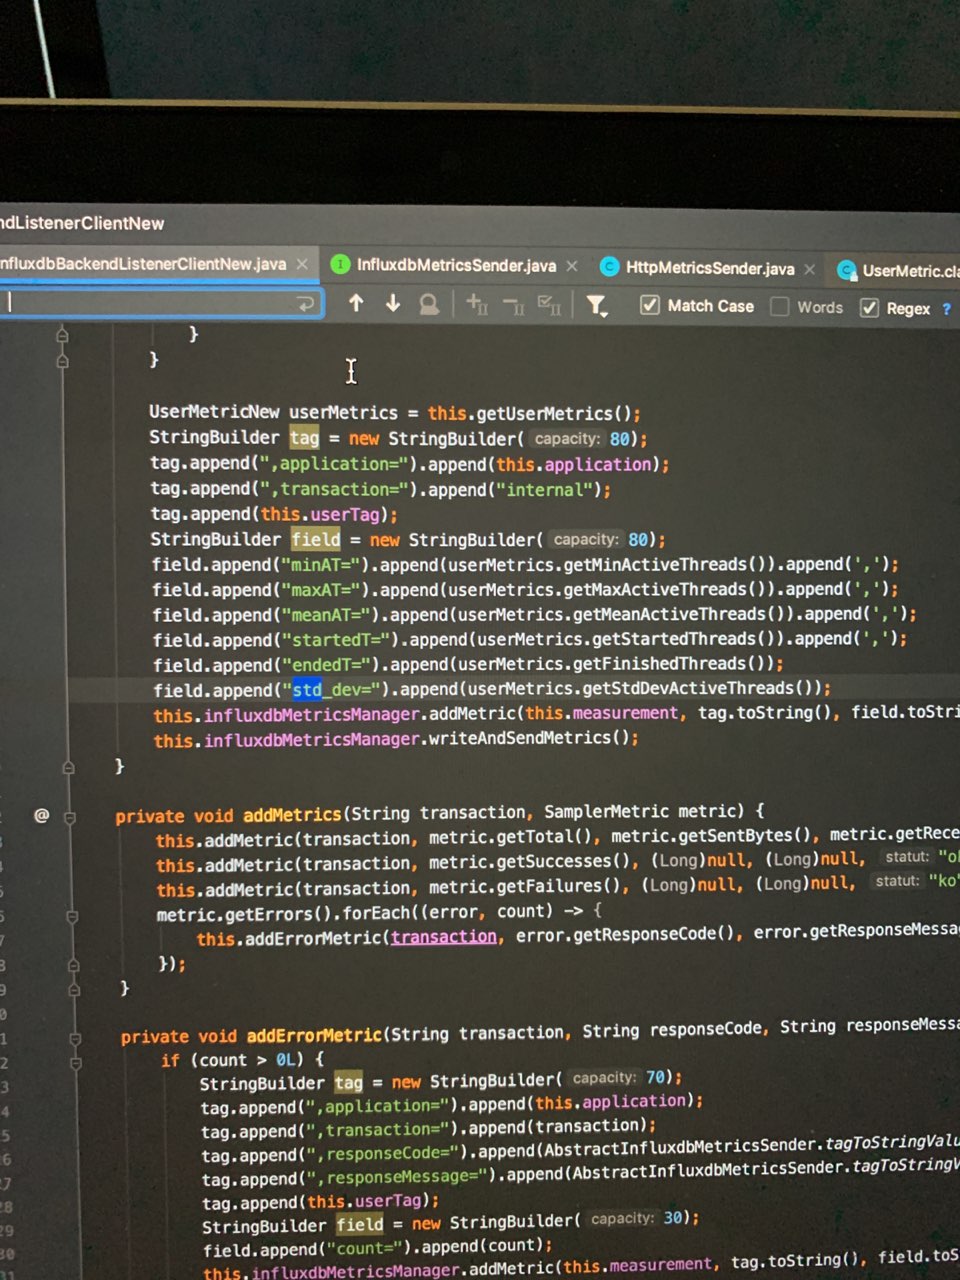Collapse the addMetrics method fold marker
This screenshot has width=960, height=1280.
pos(70,817)
